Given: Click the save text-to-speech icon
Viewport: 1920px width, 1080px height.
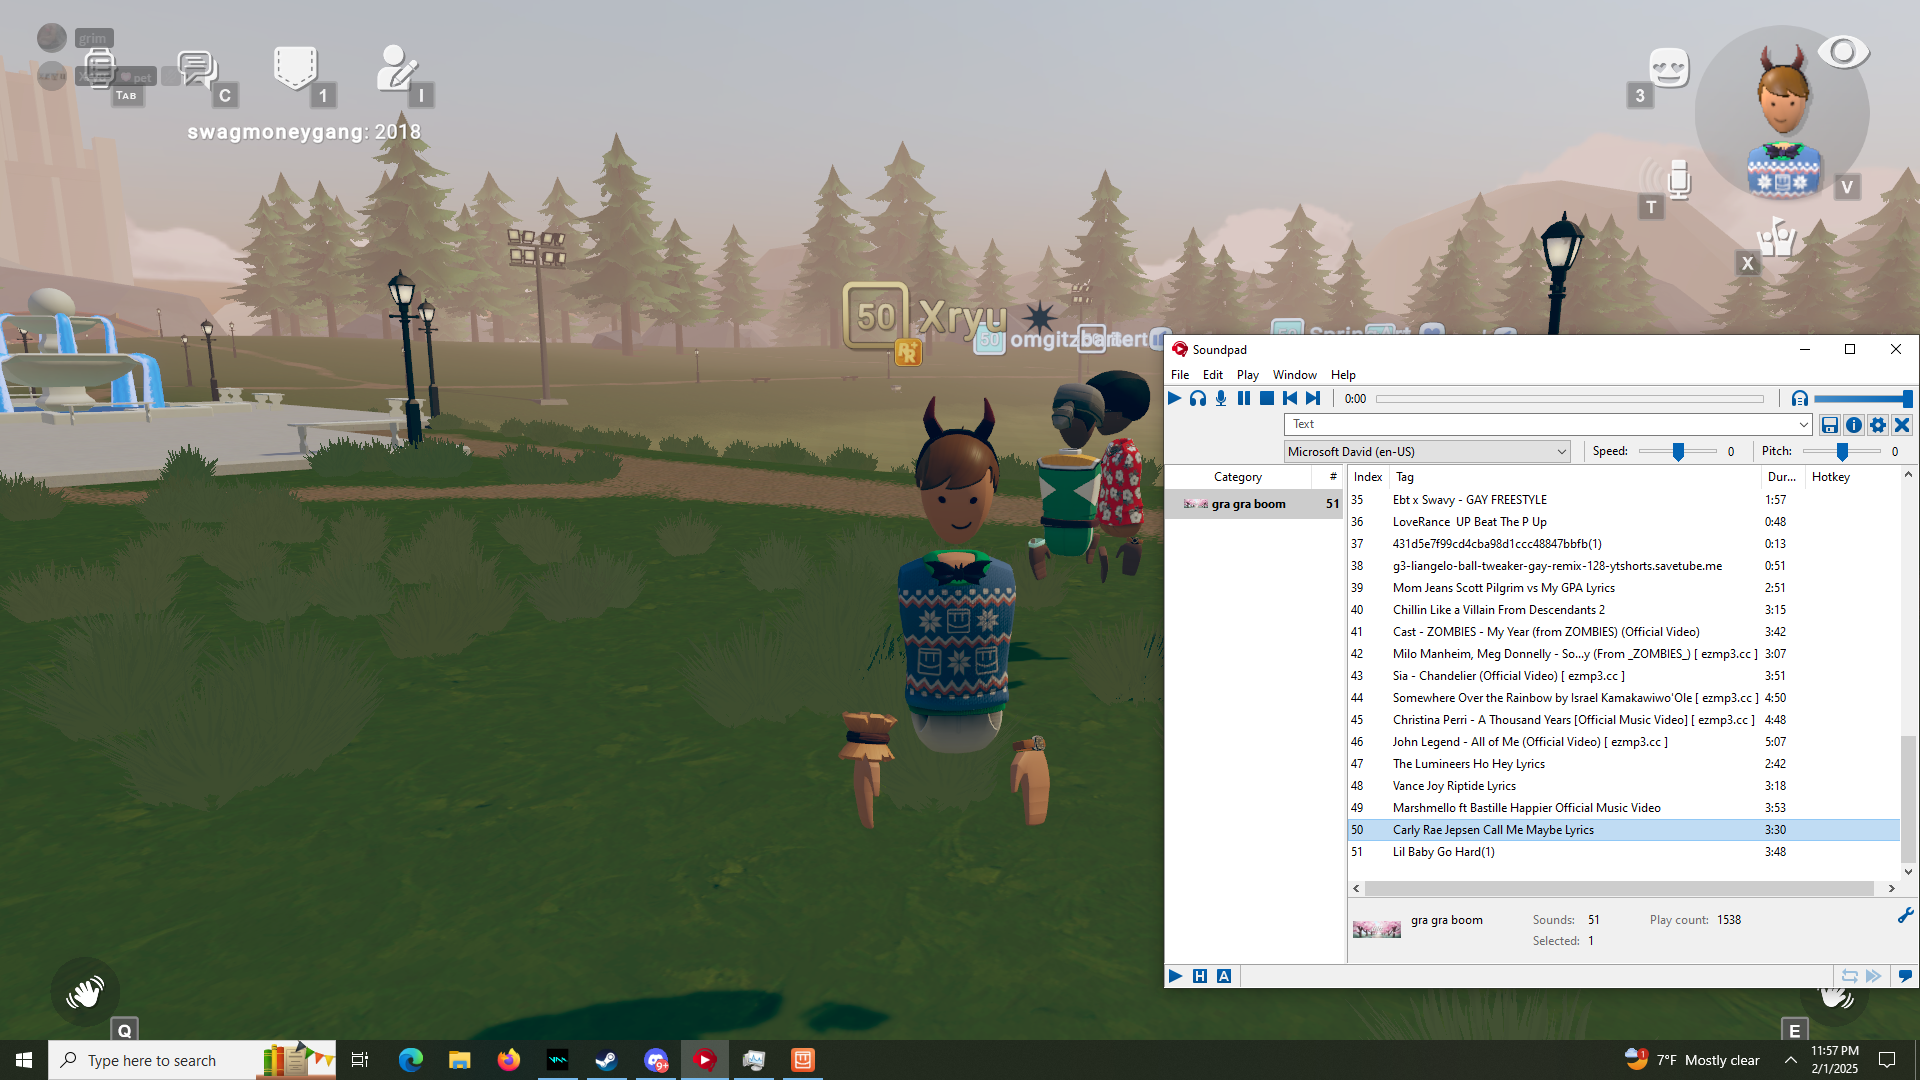Looking at the screenshot, I should pyautogui.click(x=1830, y=425).
